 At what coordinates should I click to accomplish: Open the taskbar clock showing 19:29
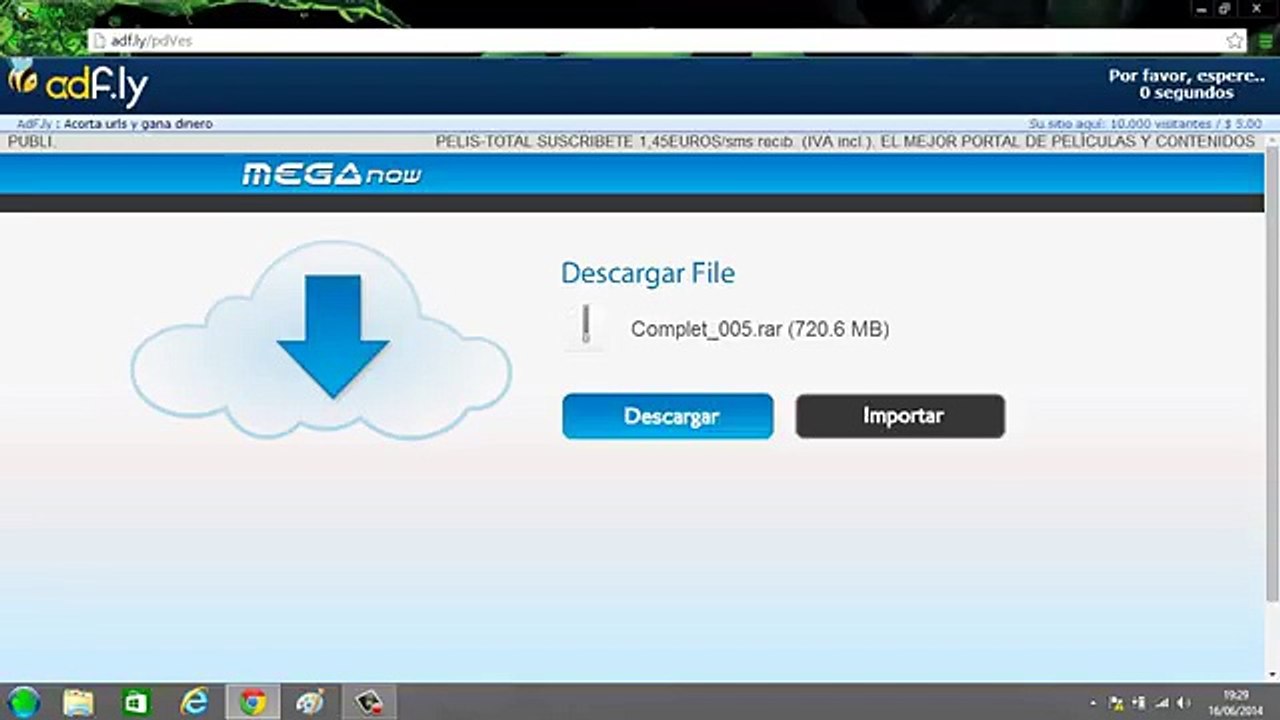pos(1237,701)
